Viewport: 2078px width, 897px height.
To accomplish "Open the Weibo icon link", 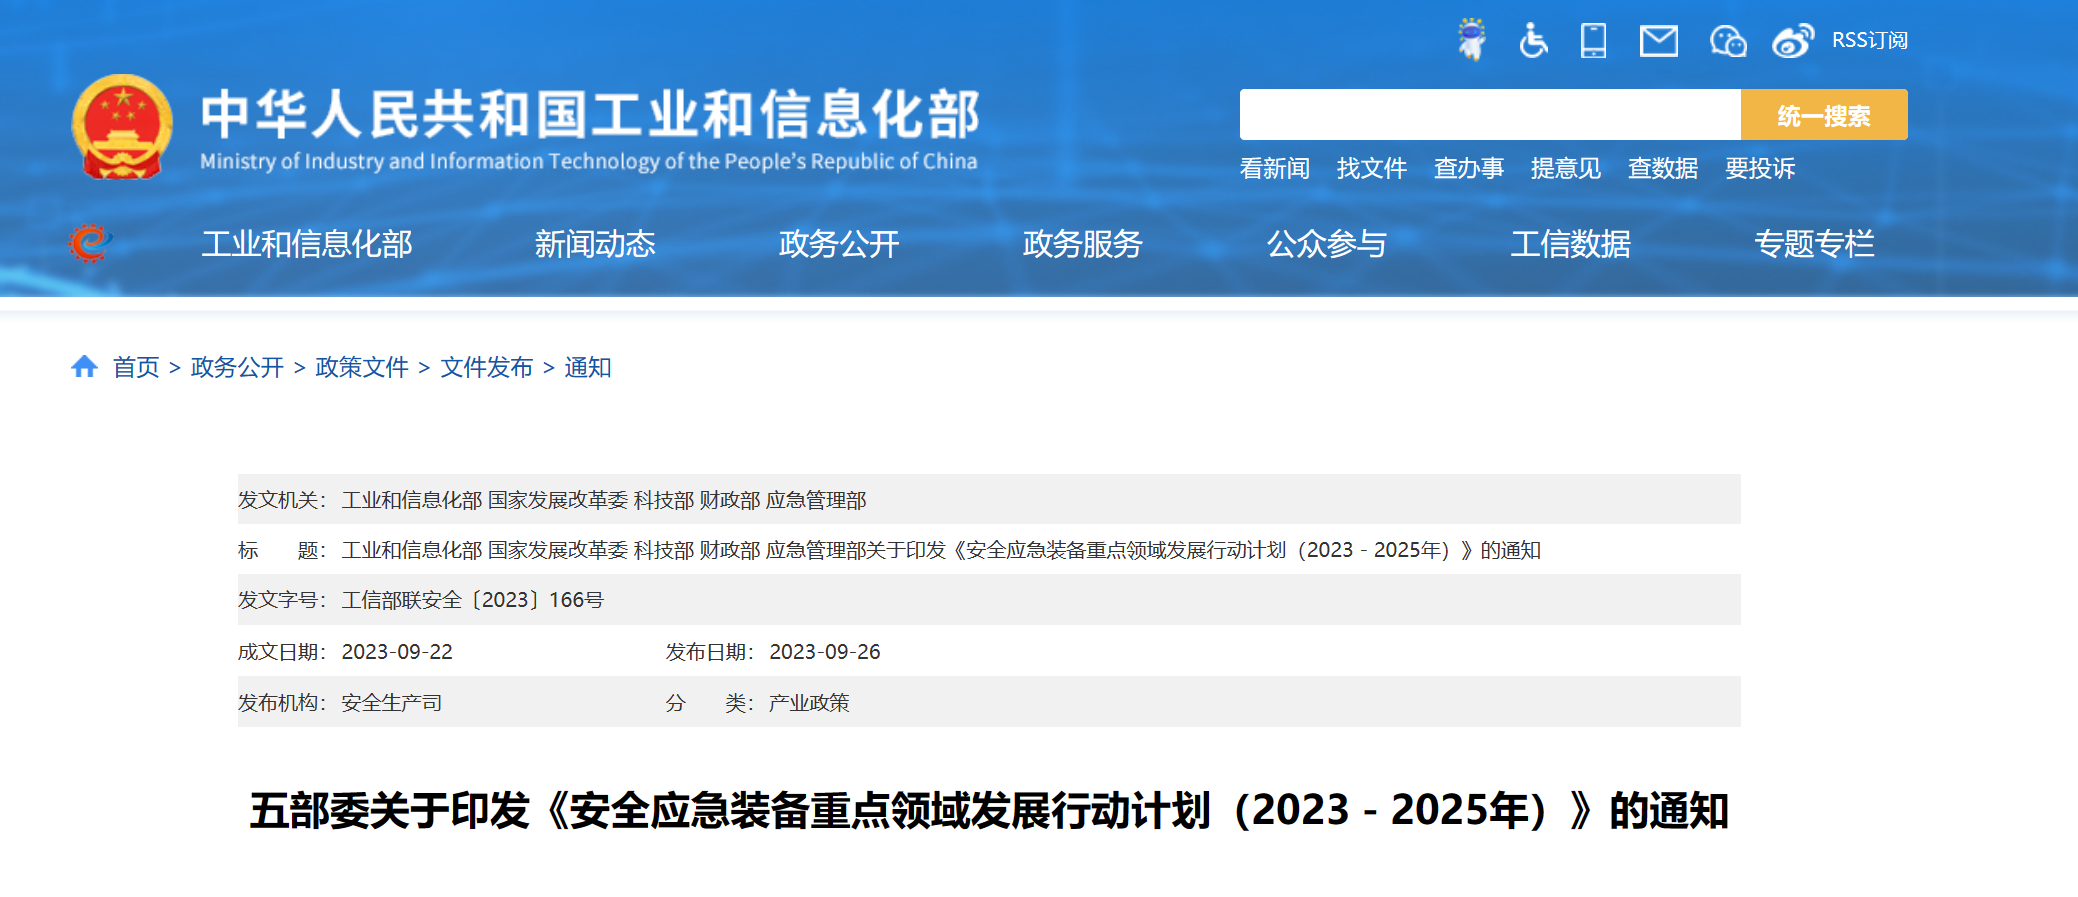I will [1792, 41].
